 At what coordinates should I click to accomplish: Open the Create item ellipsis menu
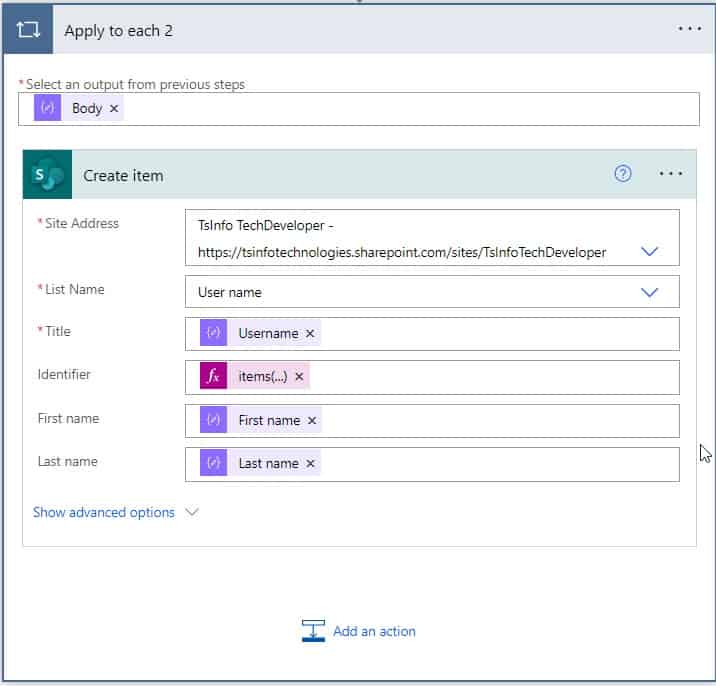click(670, 174)
